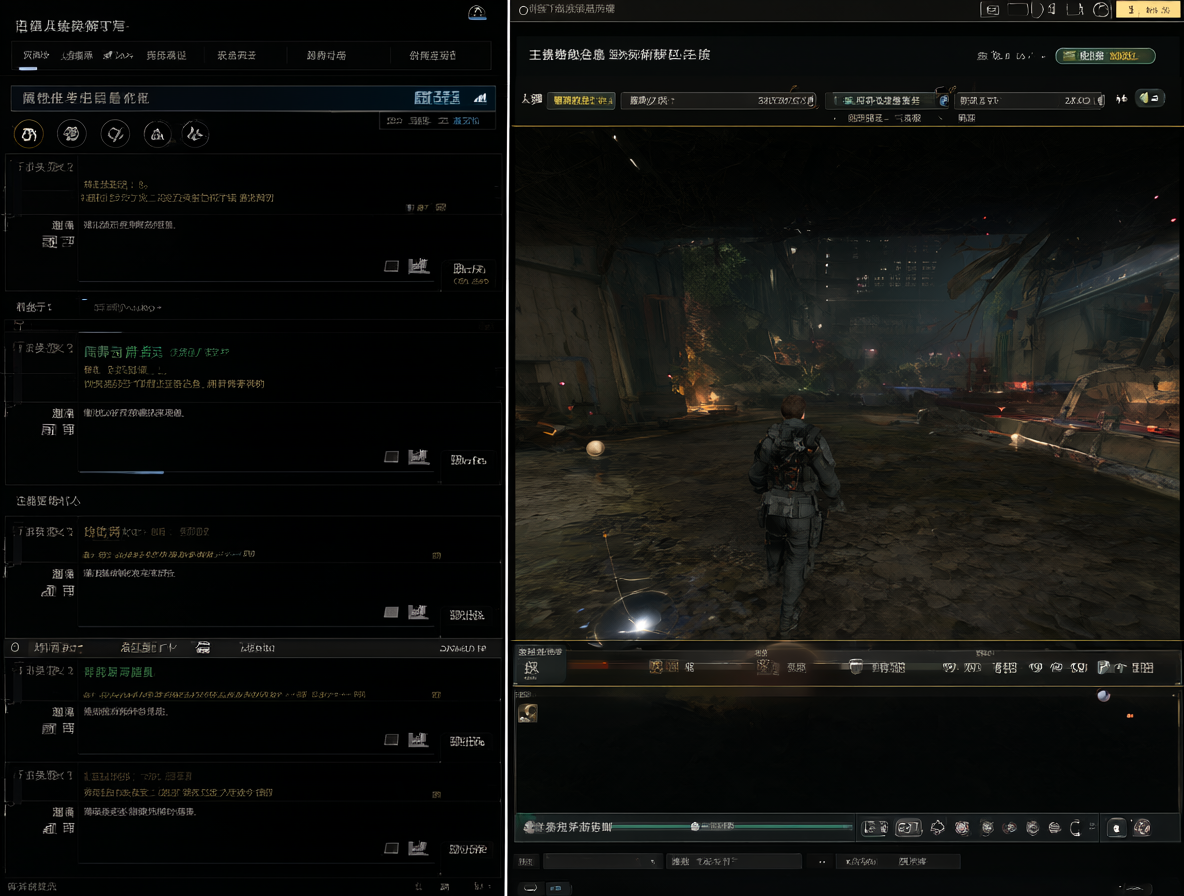Click the blue round icon inside the green-labeled field
Viewport: 1184px width, 896px height.
(x=944, y=100)
